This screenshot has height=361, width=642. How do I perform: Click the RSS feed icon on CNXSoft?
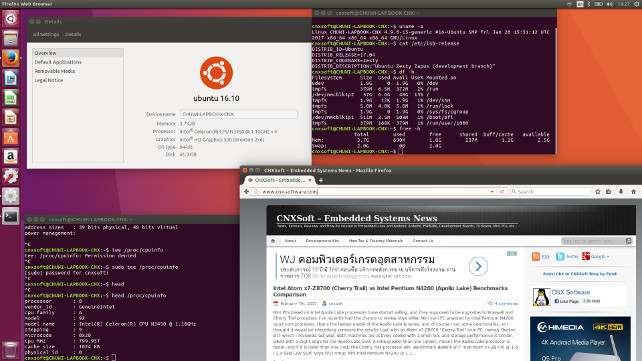click(536, 257)
